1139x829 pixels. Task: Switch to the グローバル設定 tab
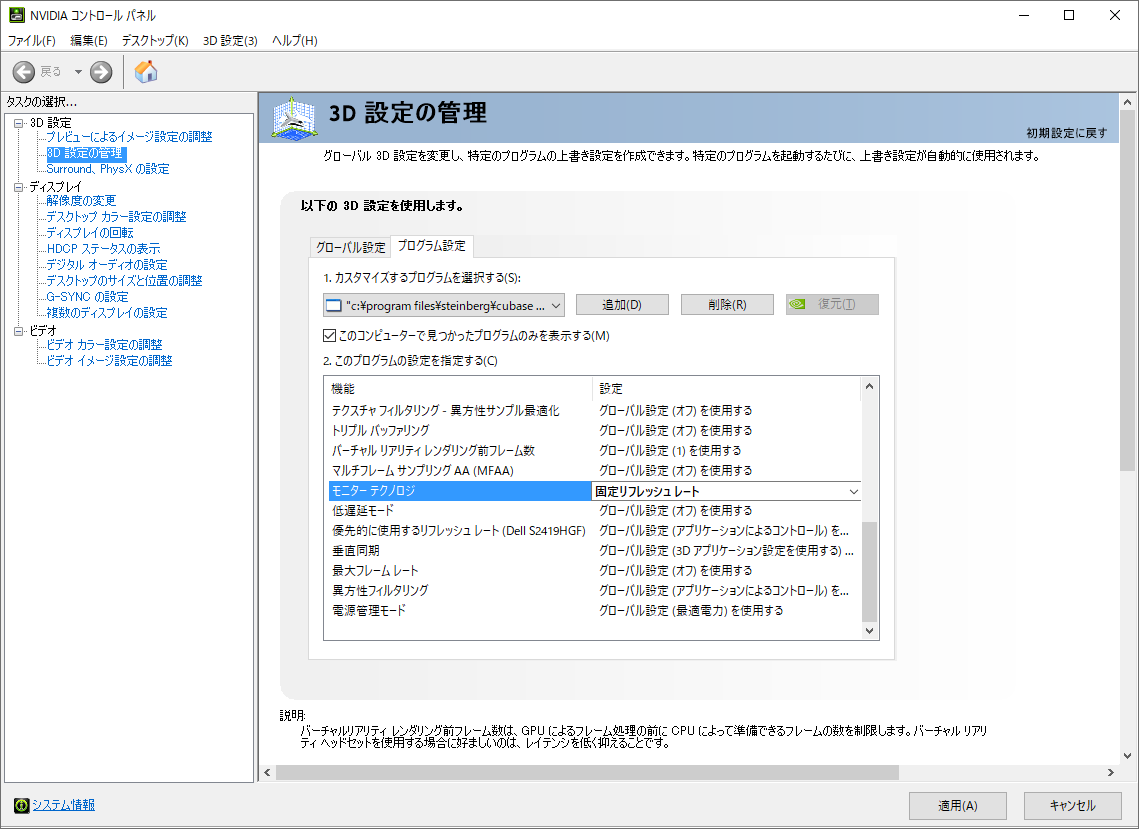tap(350, 247)
